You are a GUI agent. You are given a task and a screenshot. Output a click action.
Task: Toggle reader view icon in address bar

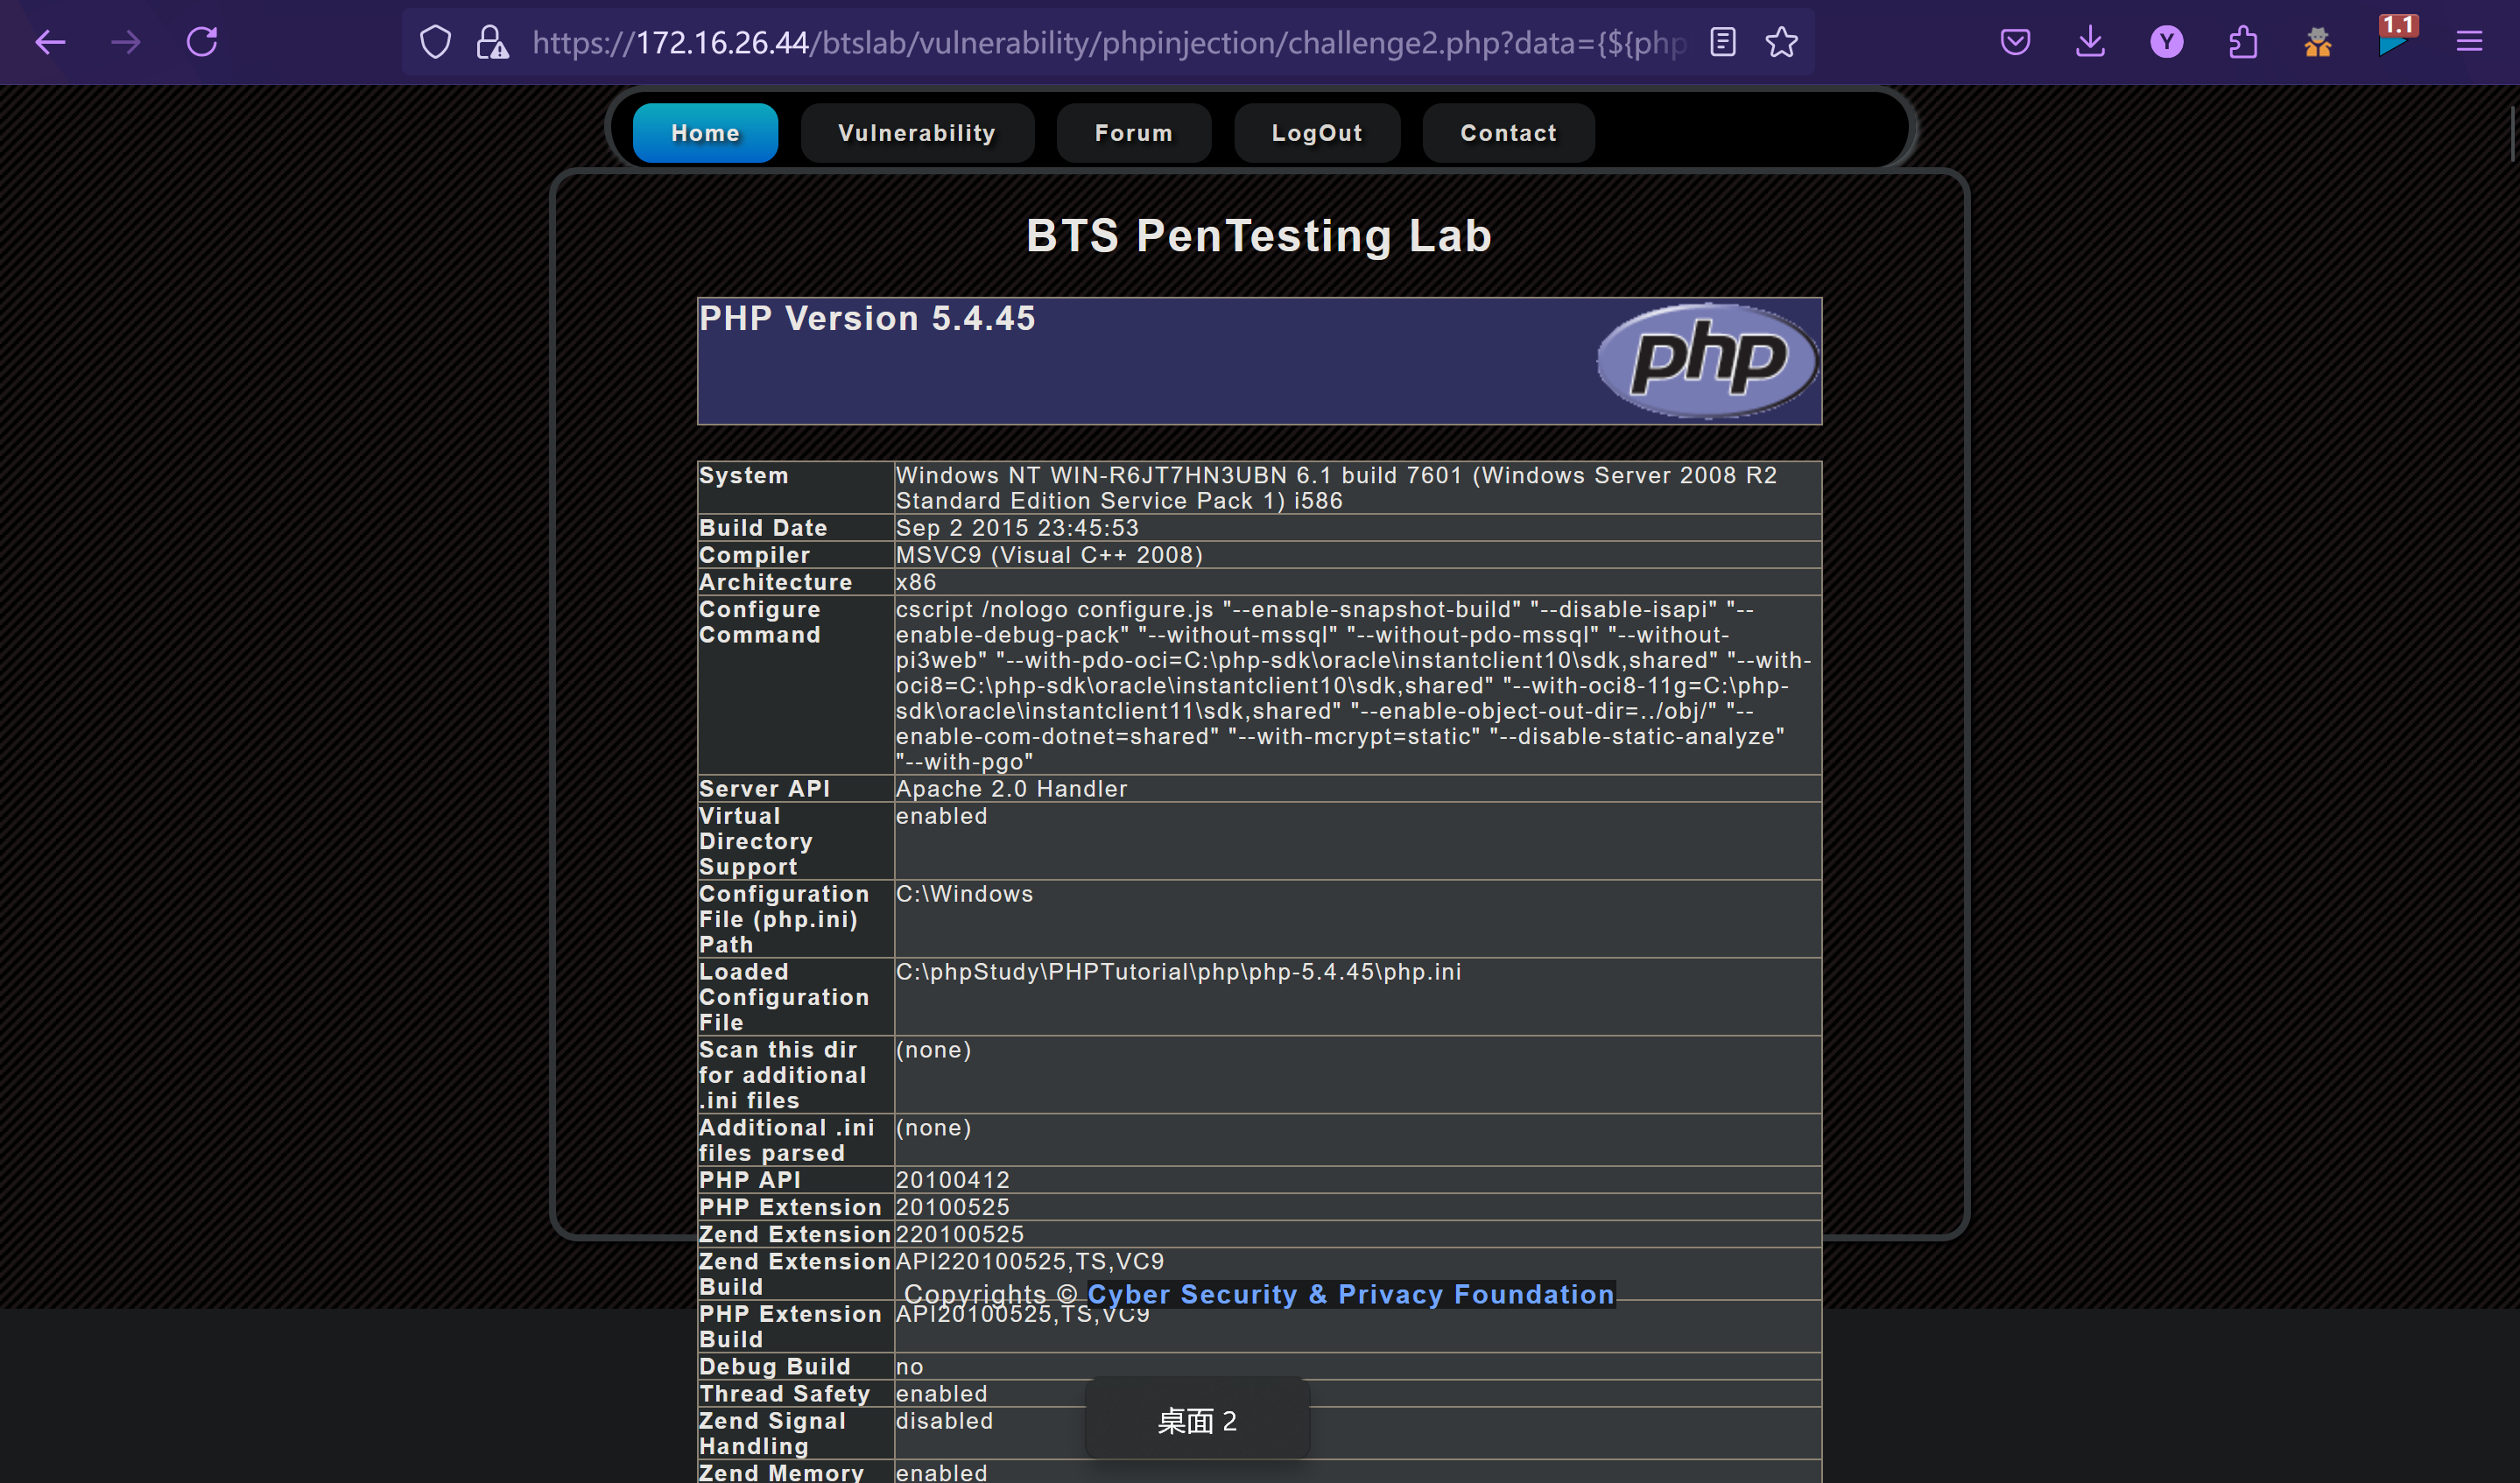click(x=1722, y=42)
